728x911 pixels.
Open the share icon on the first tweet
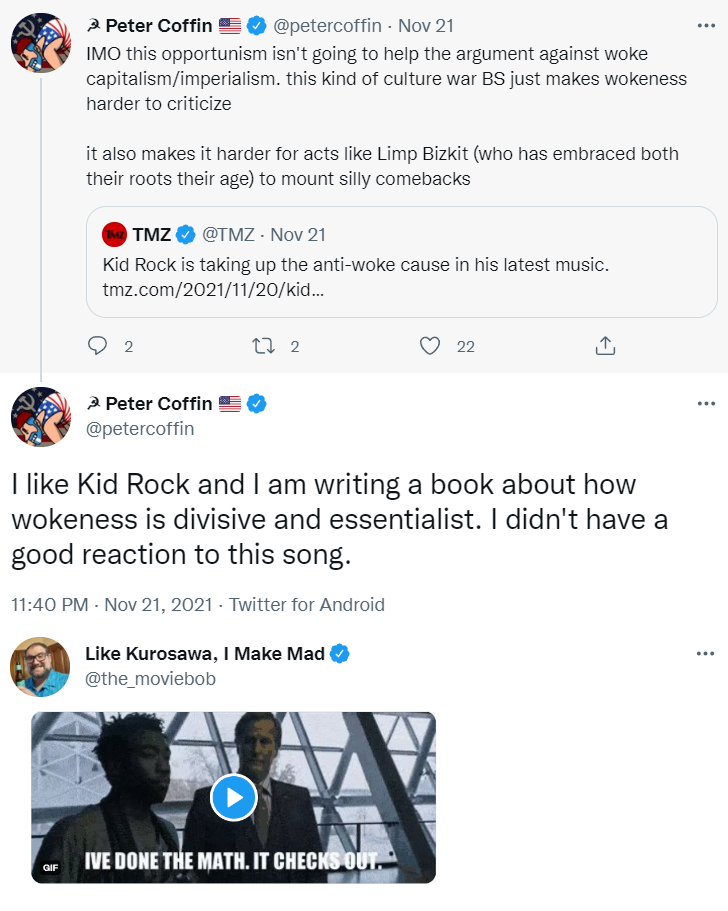[604, 346]
